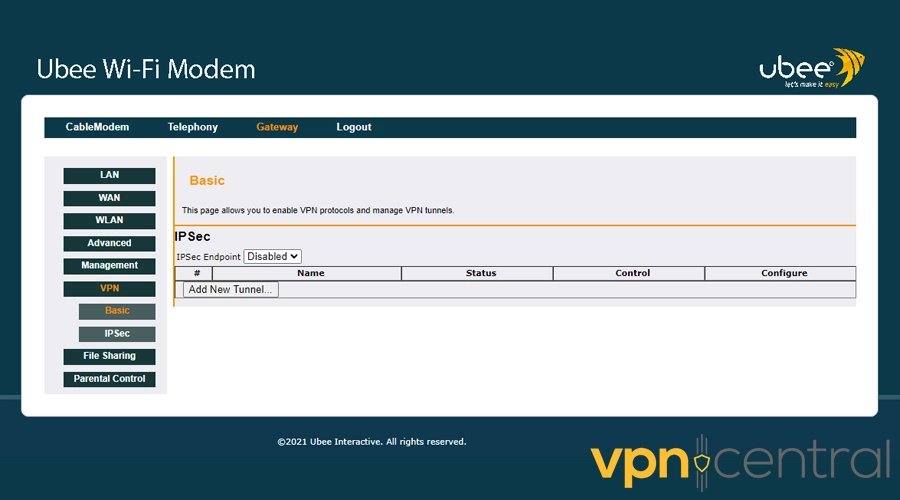This screenshot has width=900, height=500.
Task: Click the VPN protocols description text
Action: point(318,210)
